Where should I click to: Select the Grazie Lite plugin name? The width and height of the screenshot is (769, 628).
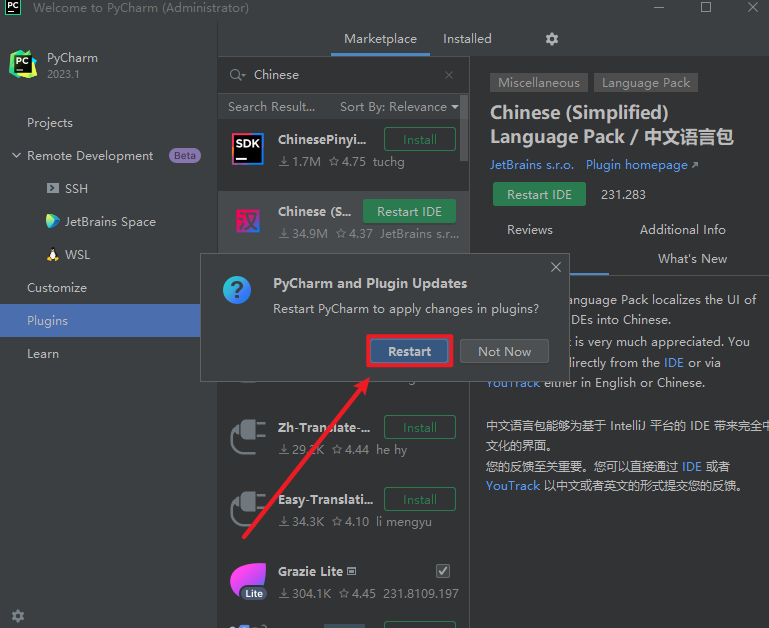point(310,572)
